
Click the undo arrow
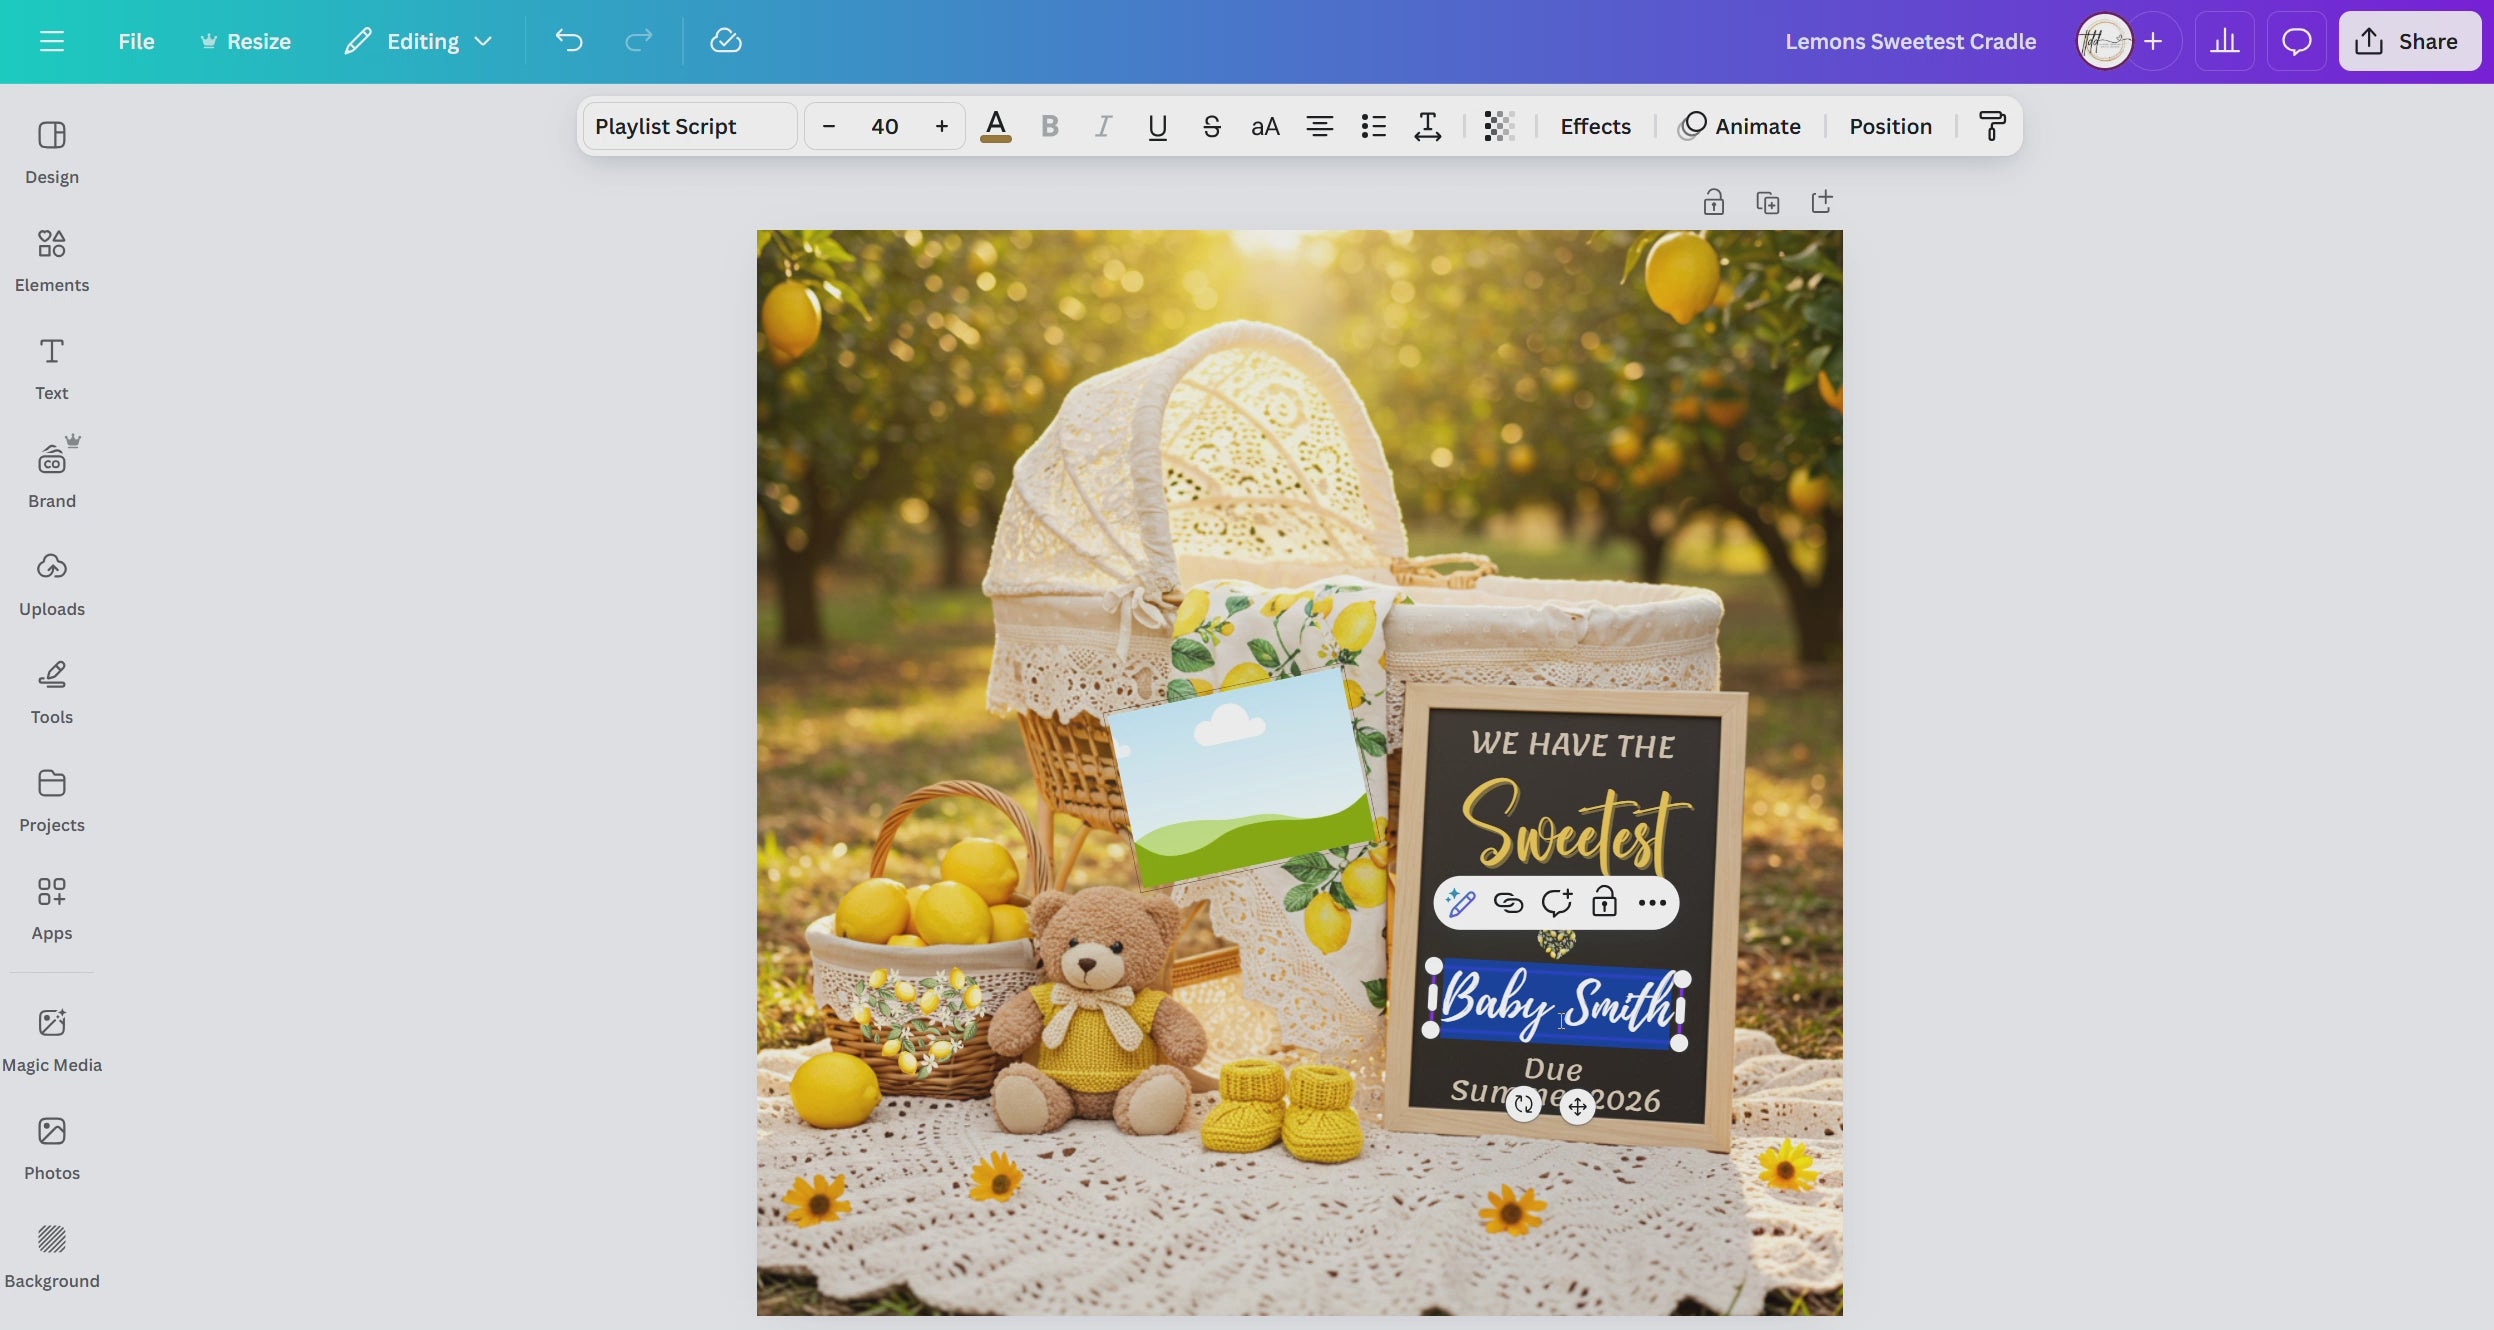click(x=567, y=41)
